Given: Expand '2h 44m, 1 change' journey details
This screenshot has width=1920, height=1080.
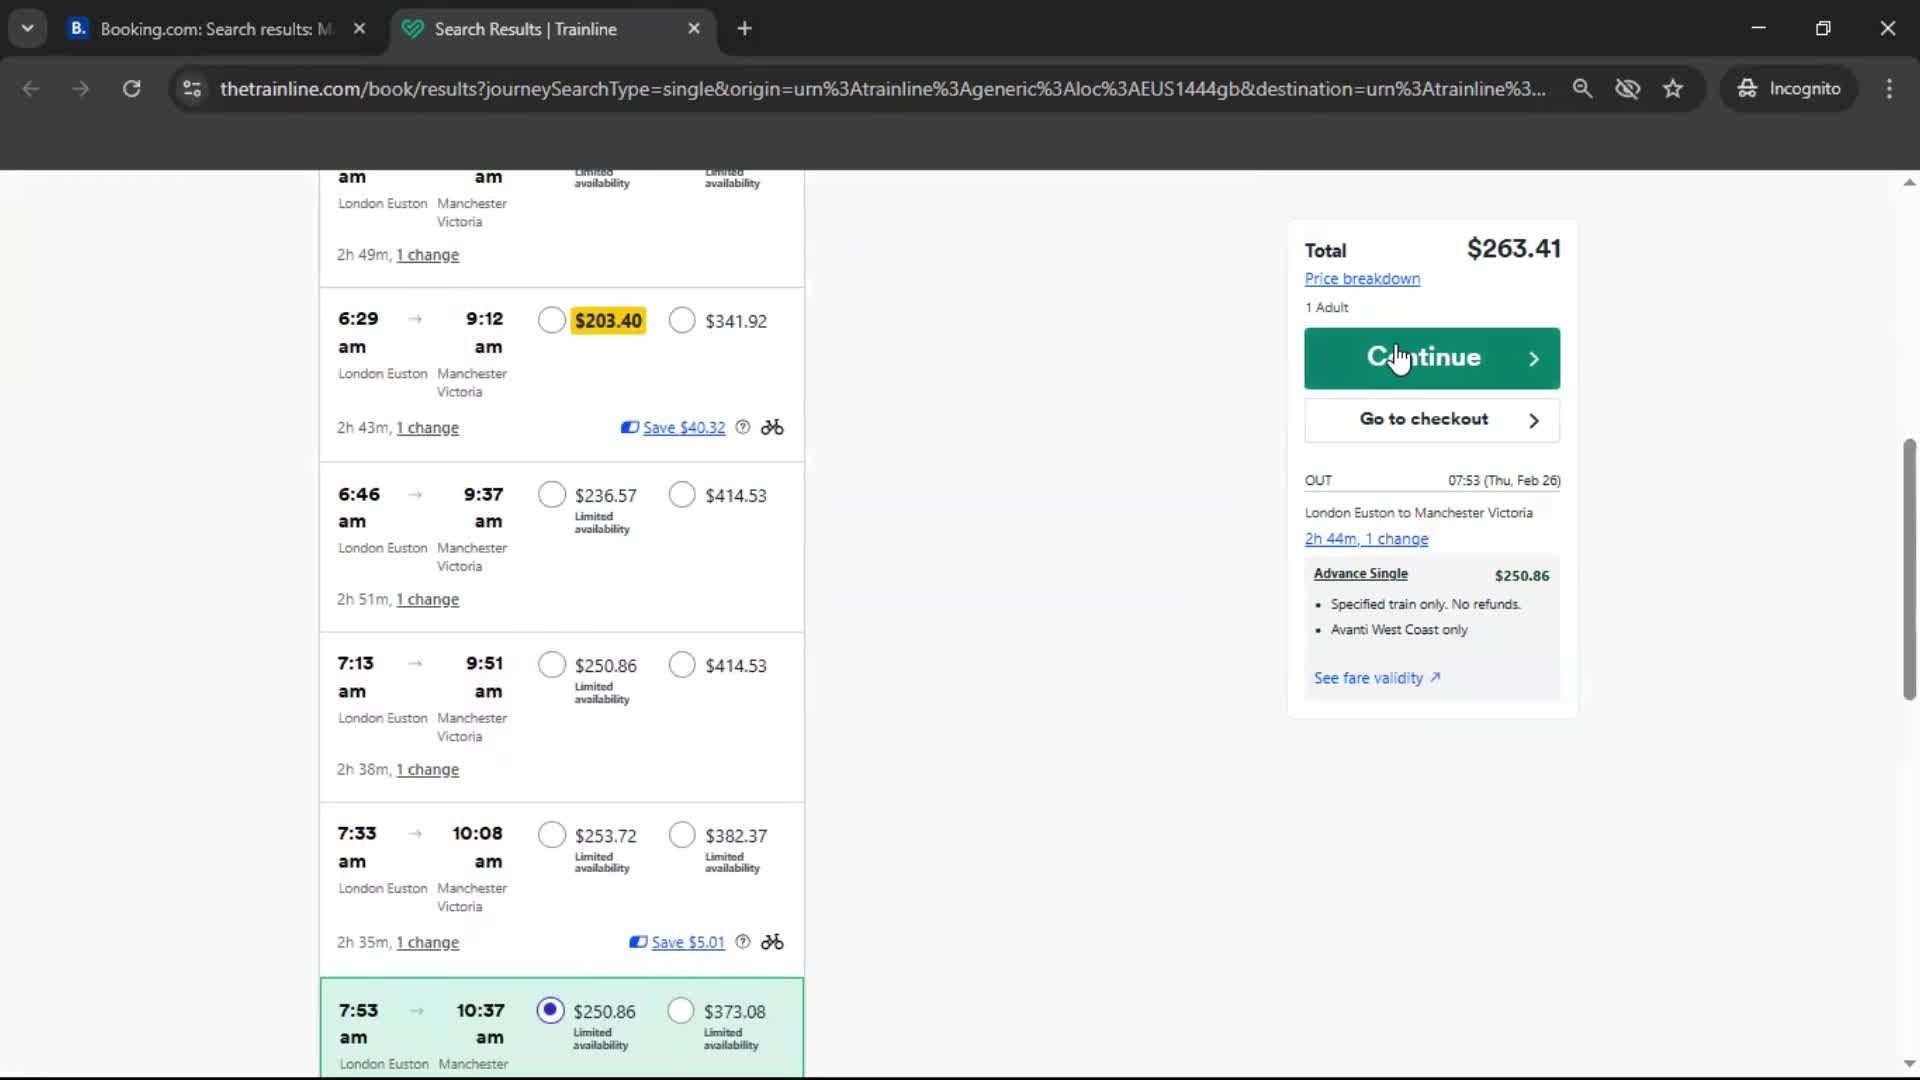Looking at the screenshot, I should tap(1366, 538).
